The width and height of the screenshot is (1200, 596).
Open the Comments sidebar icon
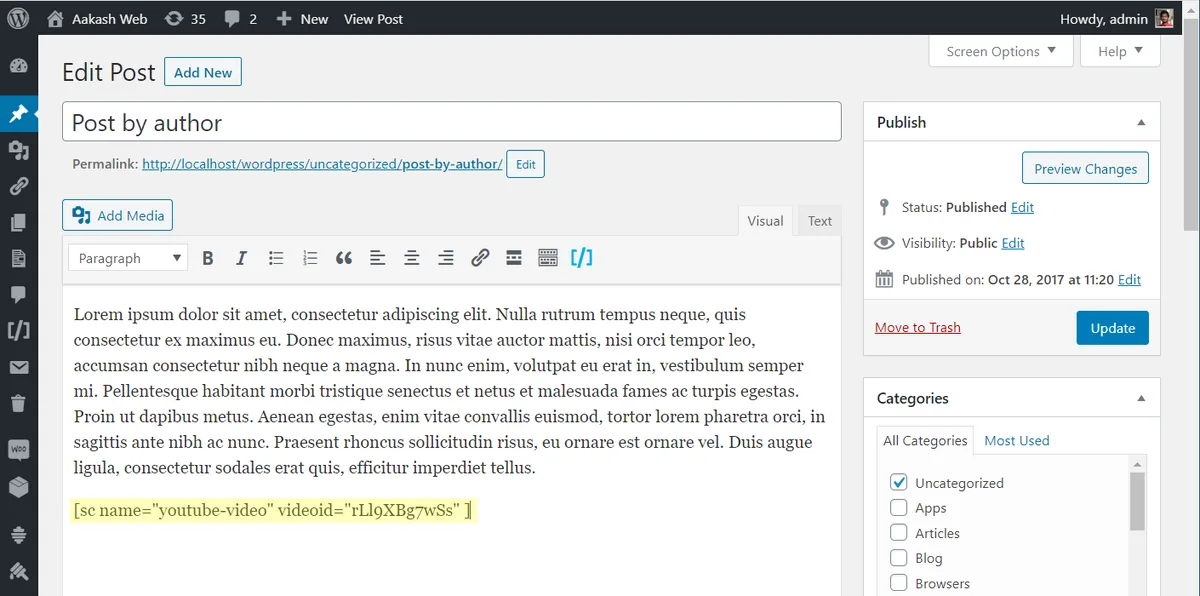pos(18,294)
